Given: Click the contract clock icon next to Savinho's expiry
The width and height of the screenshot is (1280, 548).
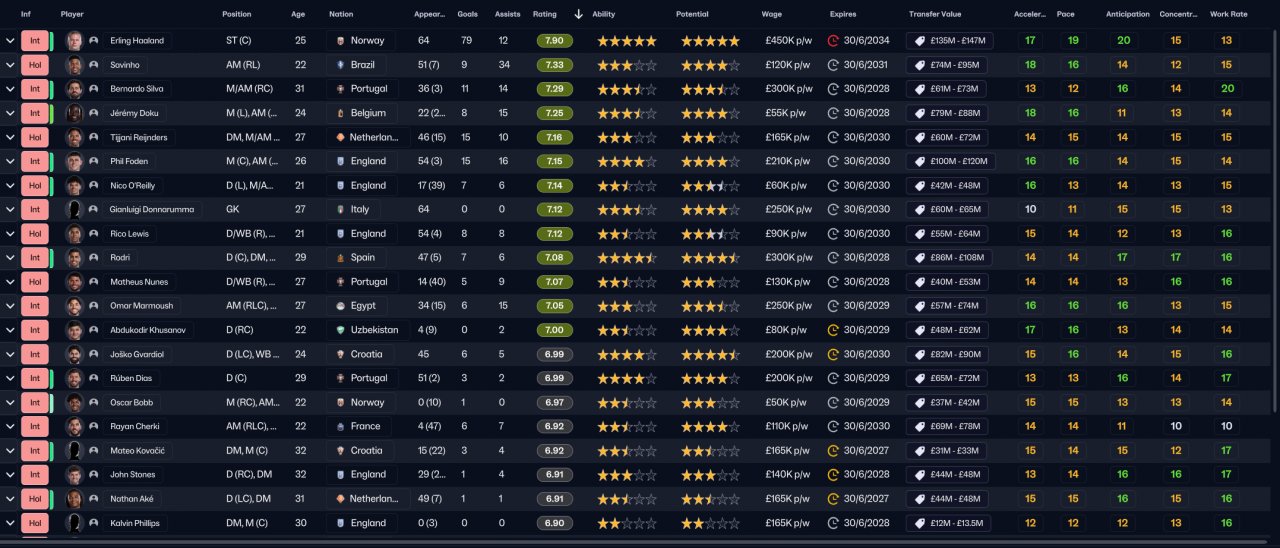Looking at the screenshot, I should point(834,65).
